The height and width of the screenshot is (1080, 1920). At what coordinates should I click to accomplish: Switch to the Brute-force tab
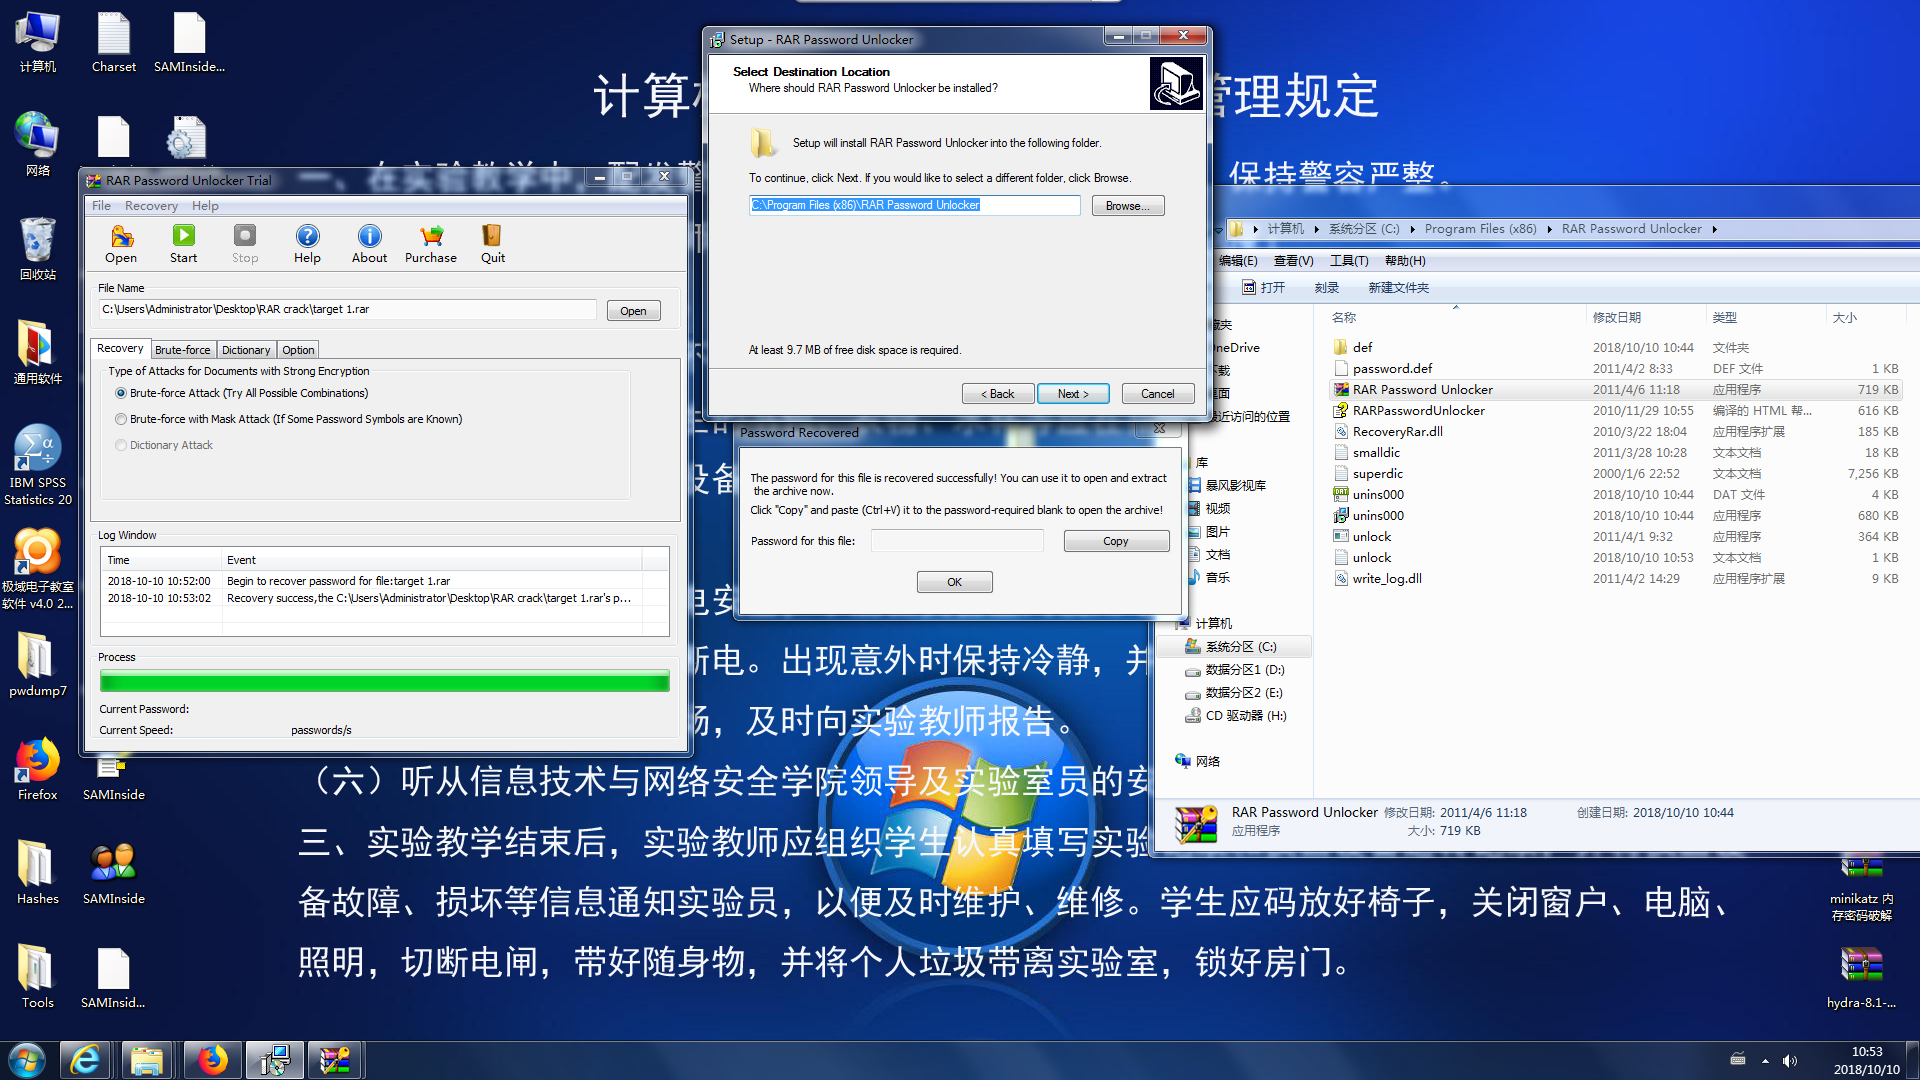(183, 350)
